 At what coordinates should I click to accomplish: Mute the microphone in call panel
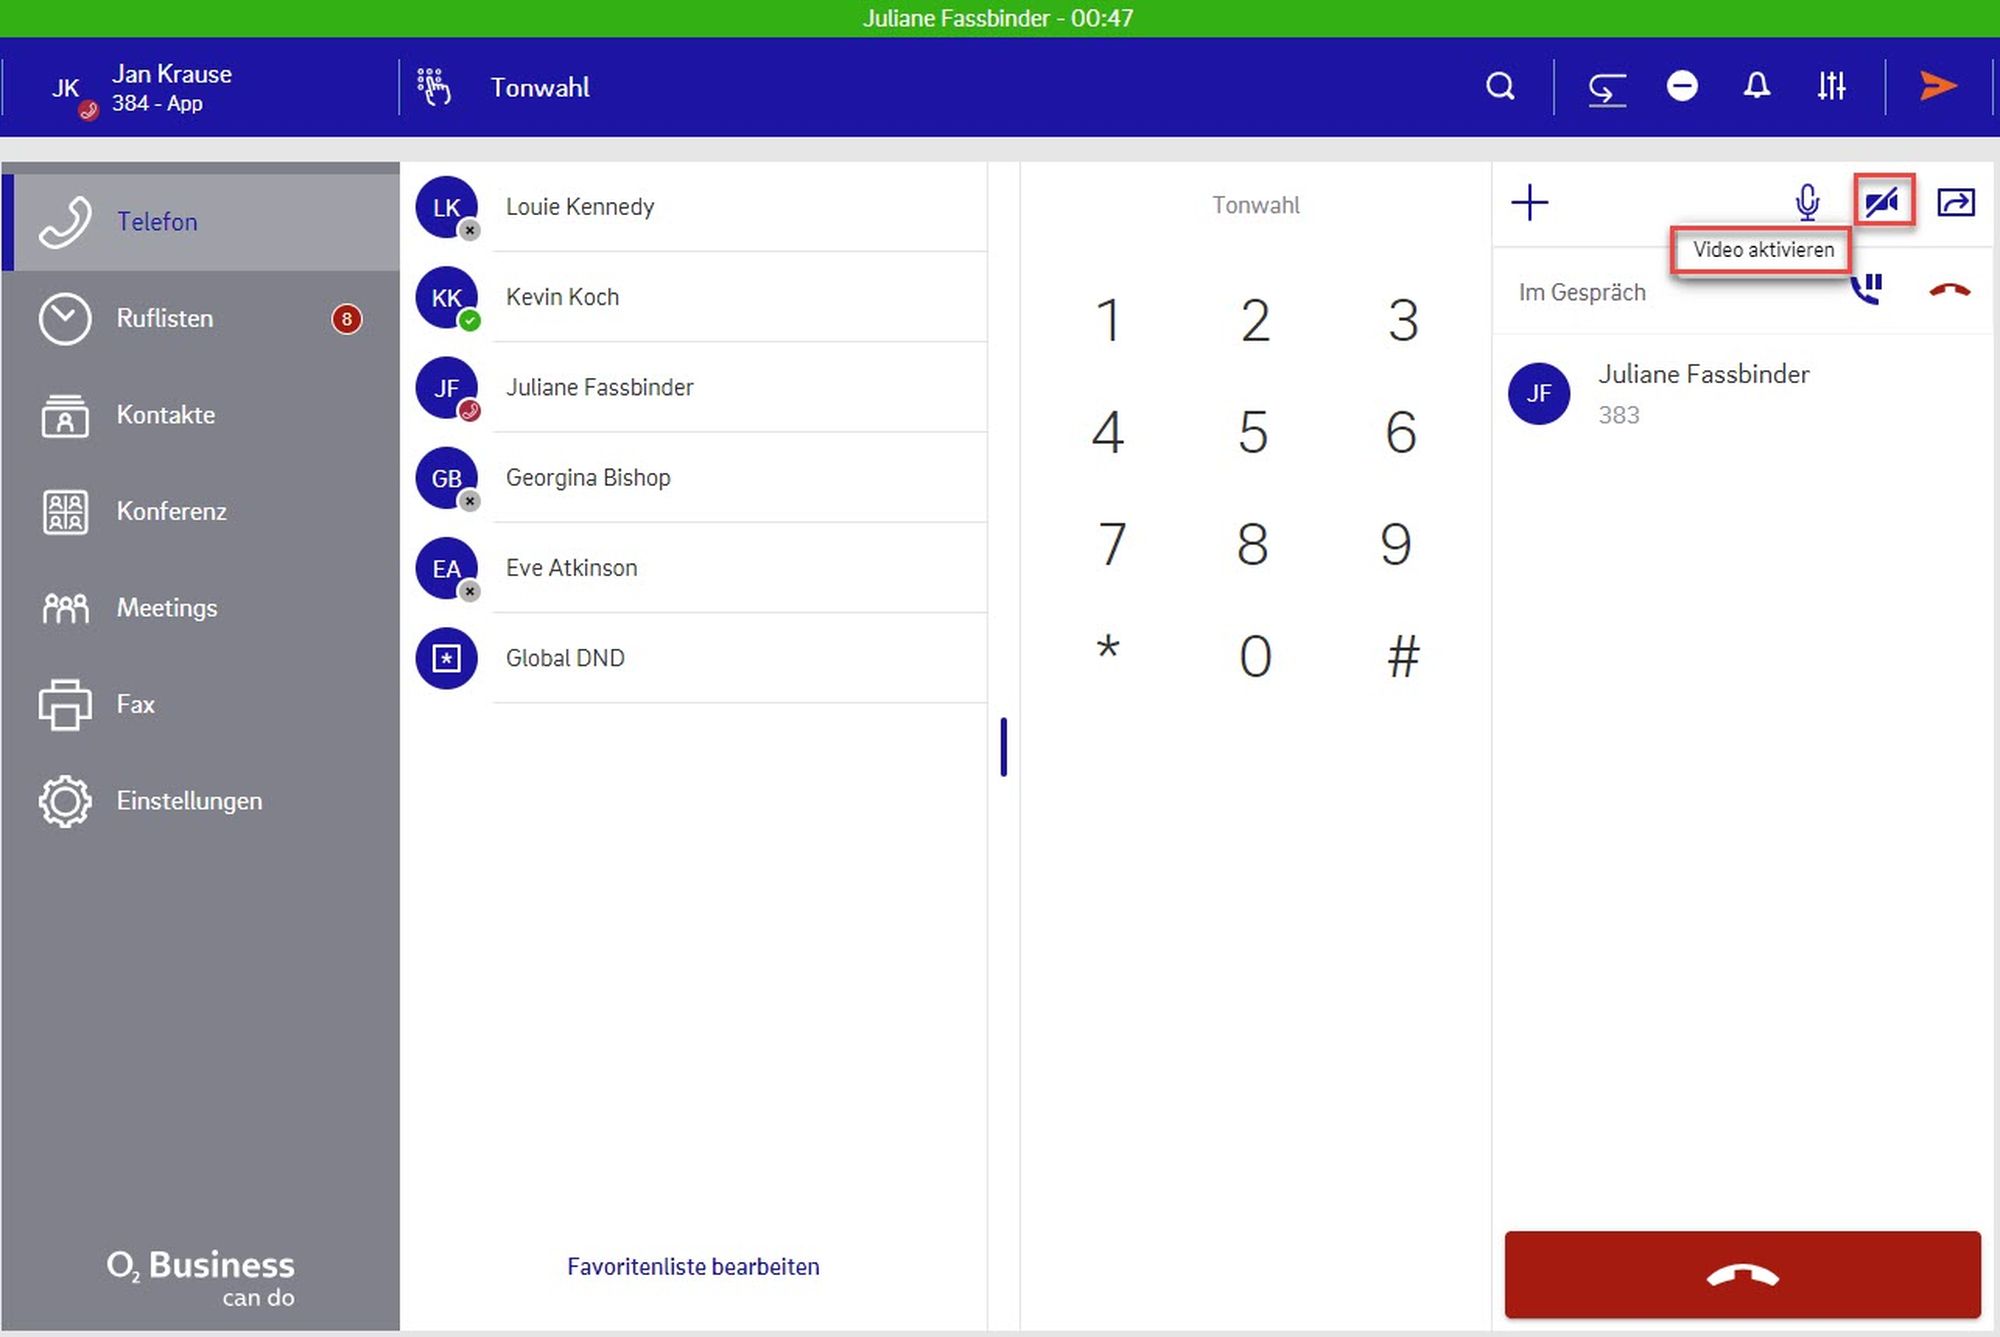pyautogui.click(x=1807, y=203)
